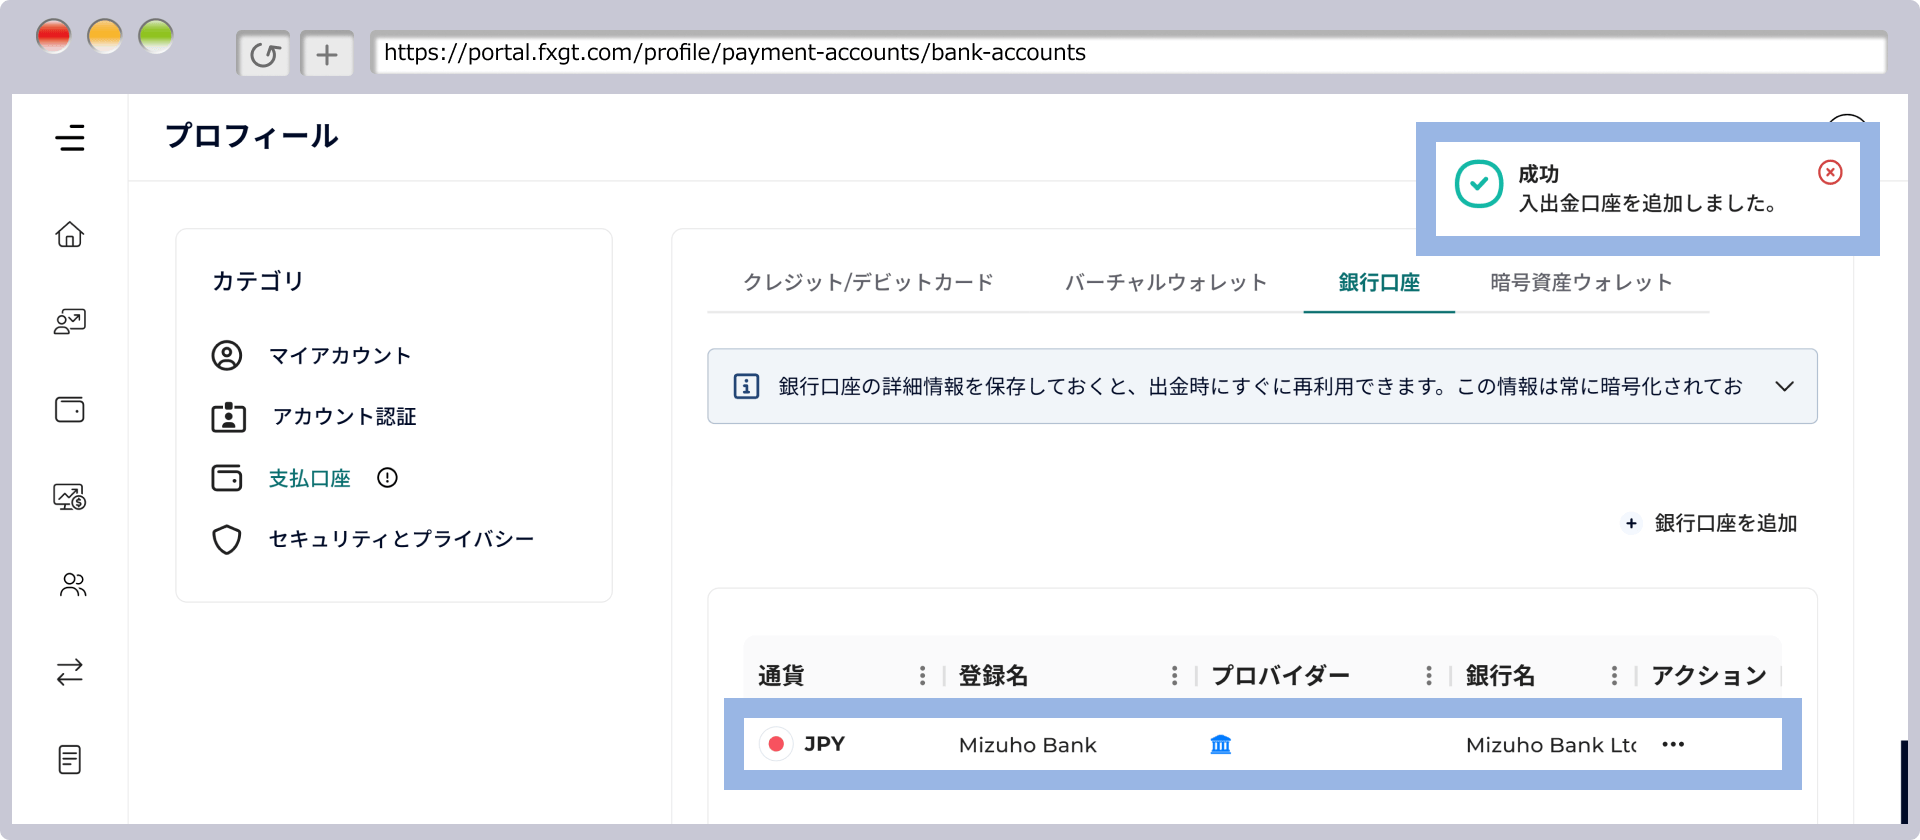Reload the page with browser refresh button
Viewport: 1920px width, 840px height.
pyautogui.click(x=264, y=54)
